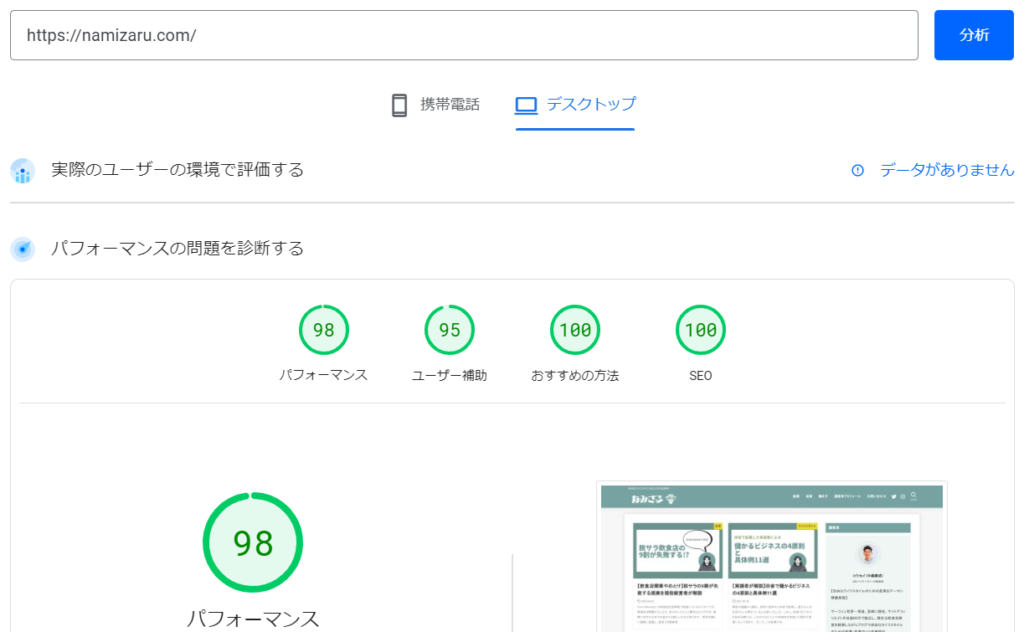
Task: Open the site screenshot thumbnail
Action: (x=772, y=557)
